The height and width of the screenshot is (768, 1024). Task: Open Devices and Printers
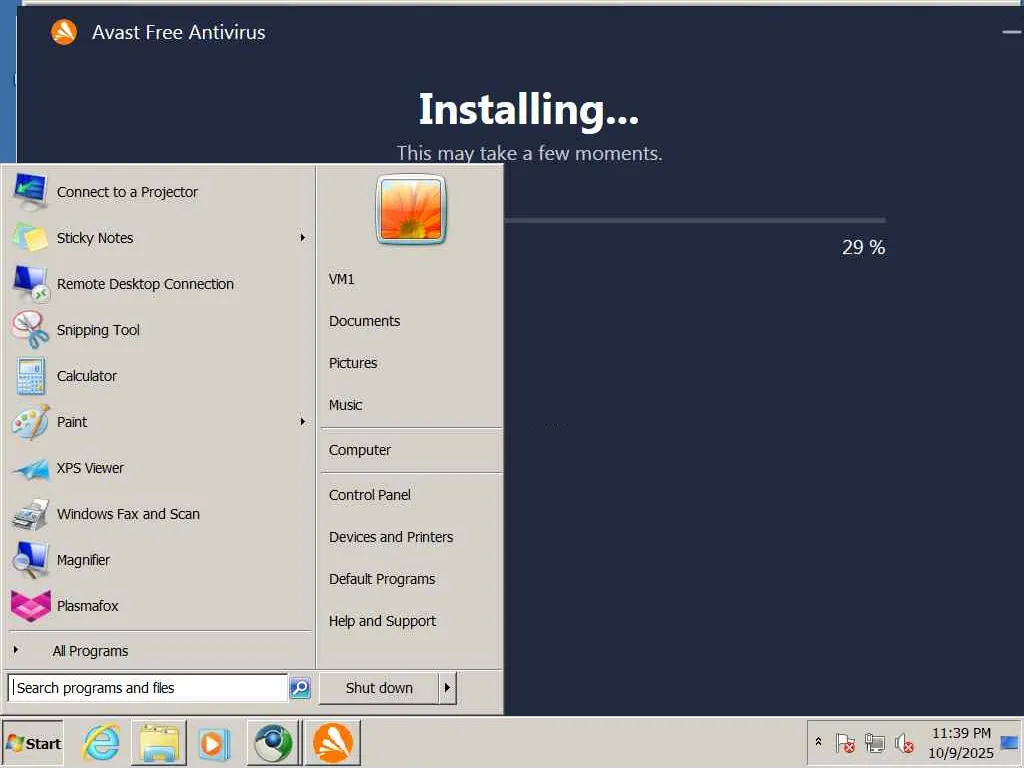click(x=391, y=537)
